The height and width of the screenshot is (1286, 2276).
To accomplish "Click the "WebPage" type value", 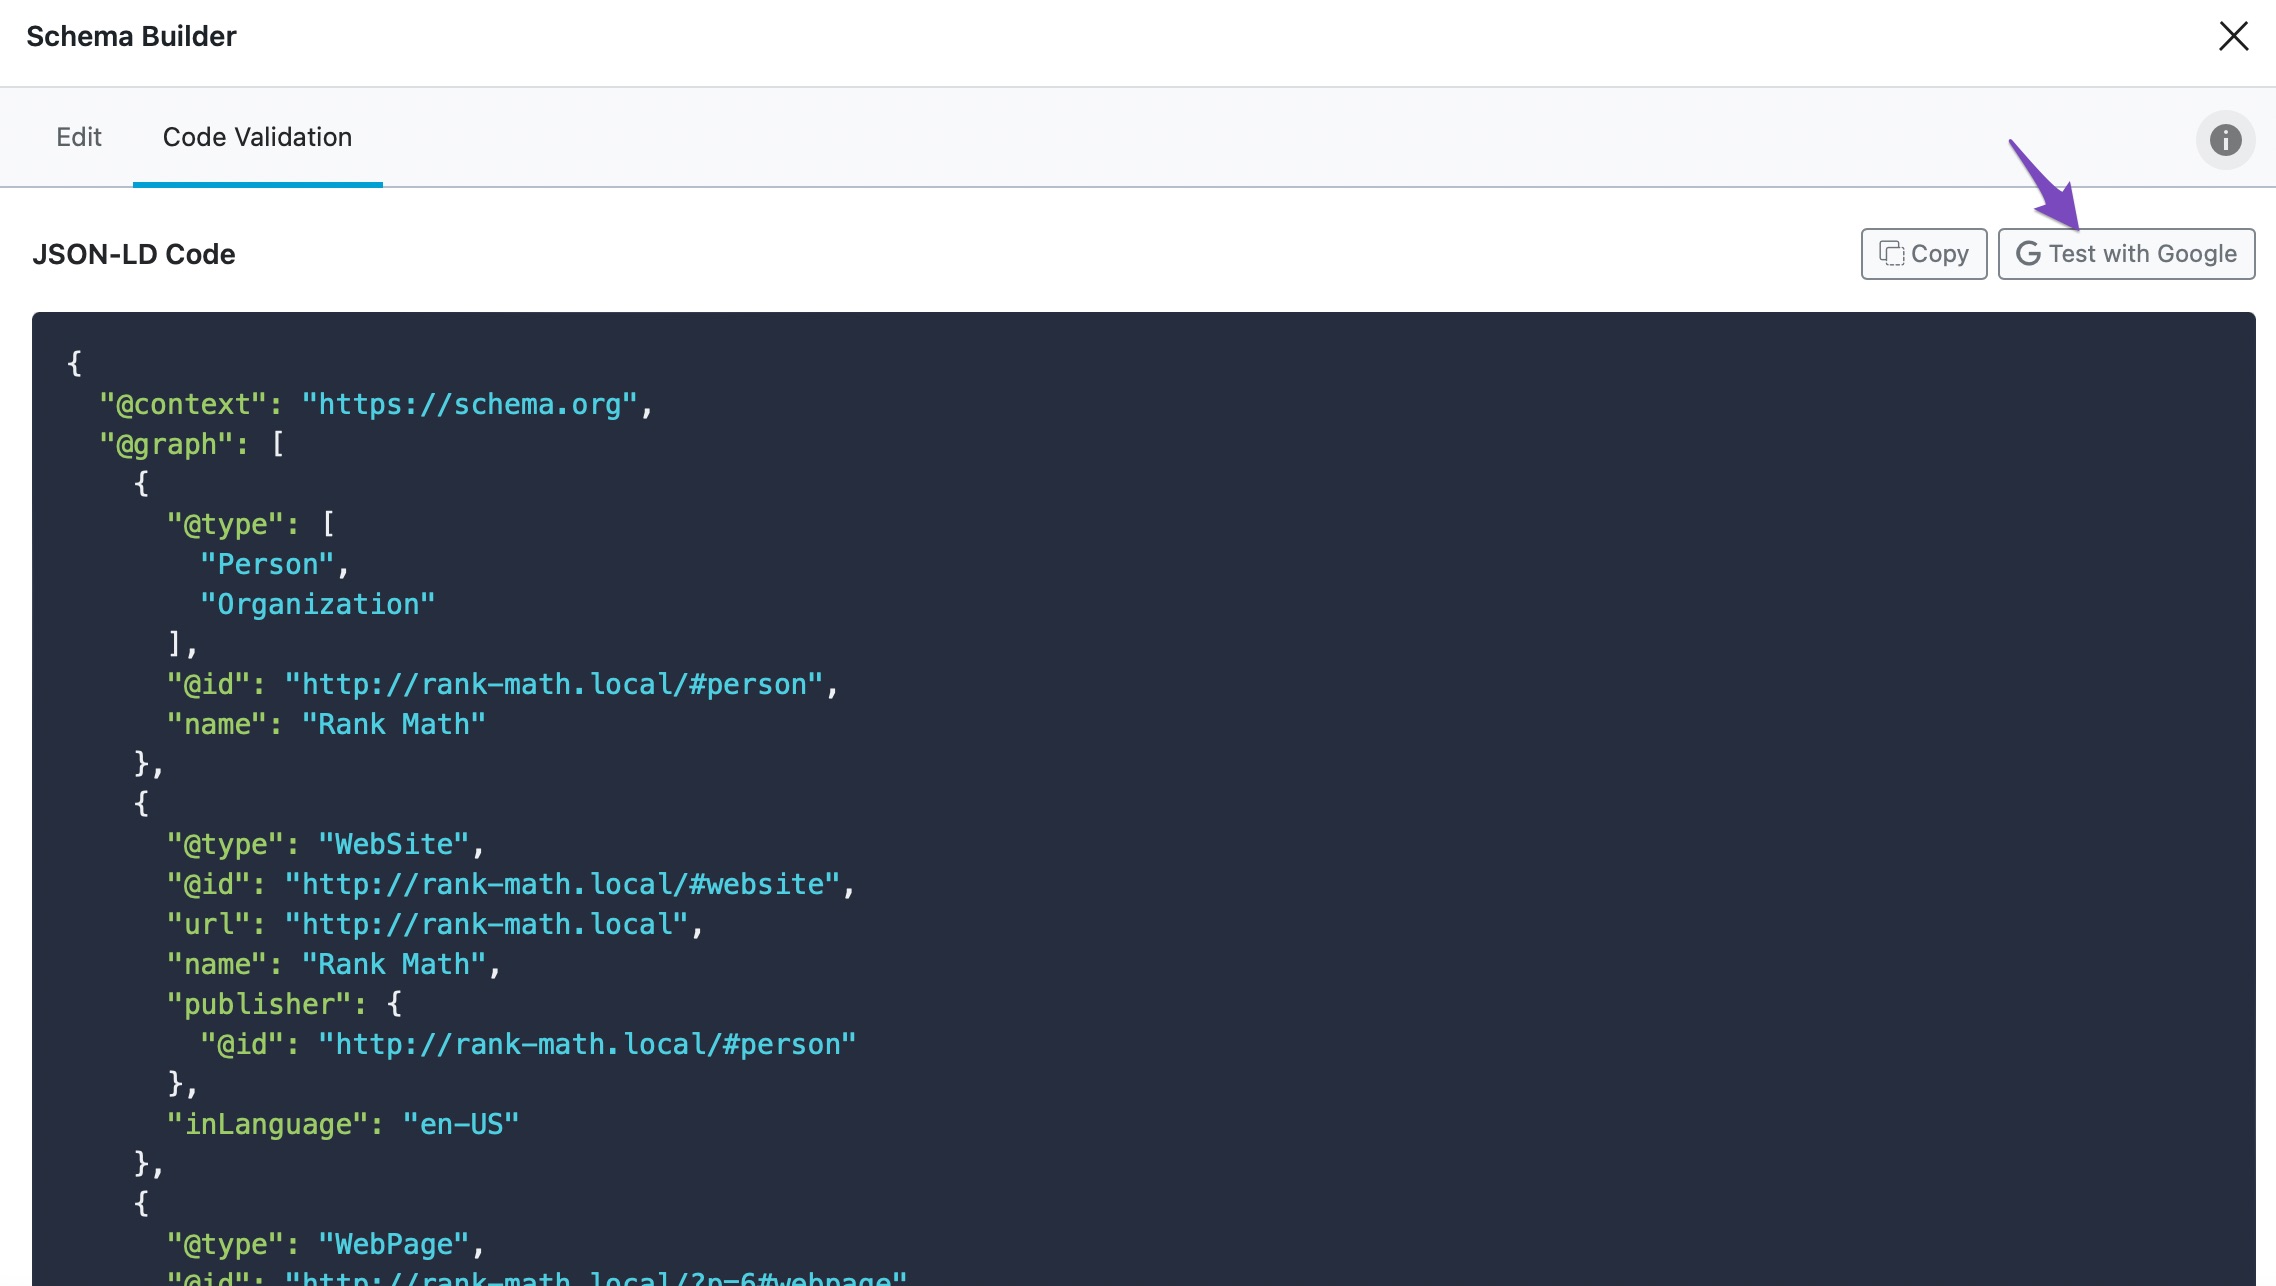I will click(394, 1244).
